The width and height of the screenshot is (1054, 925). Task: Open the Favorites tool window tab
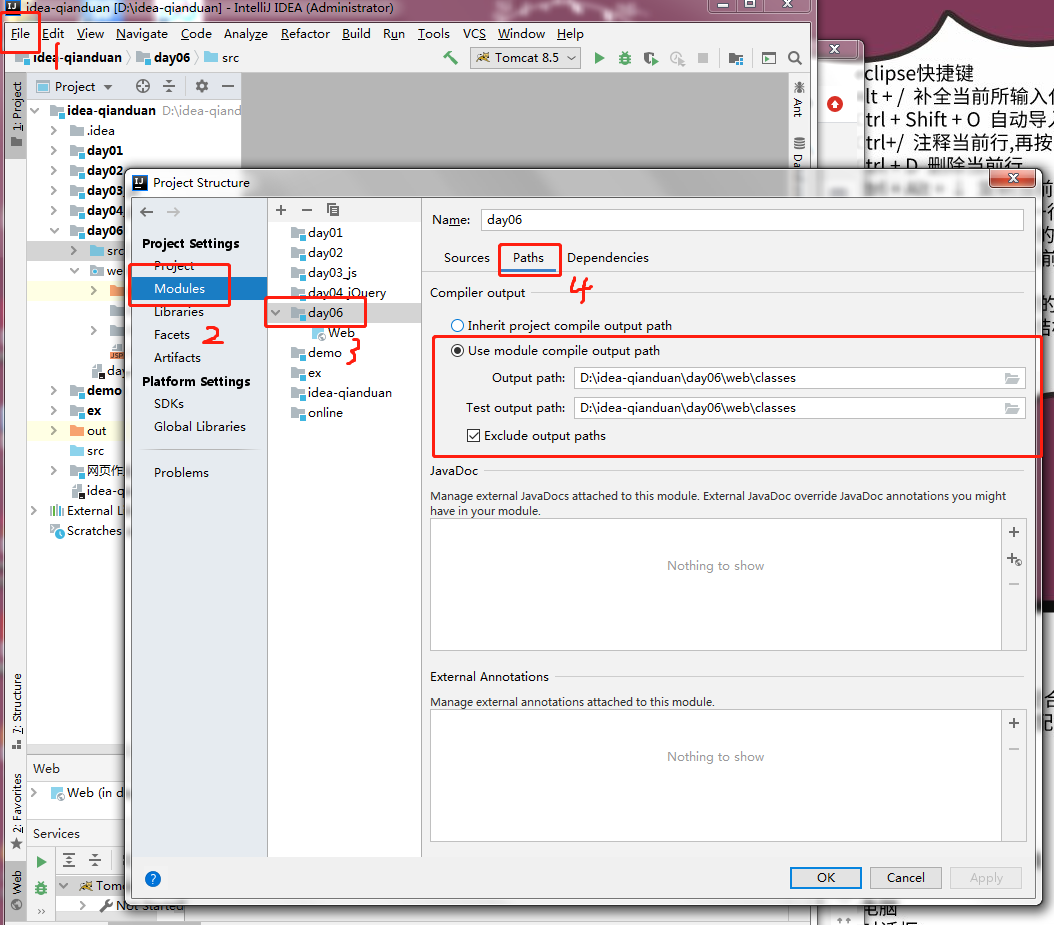(x=17, y=811)
